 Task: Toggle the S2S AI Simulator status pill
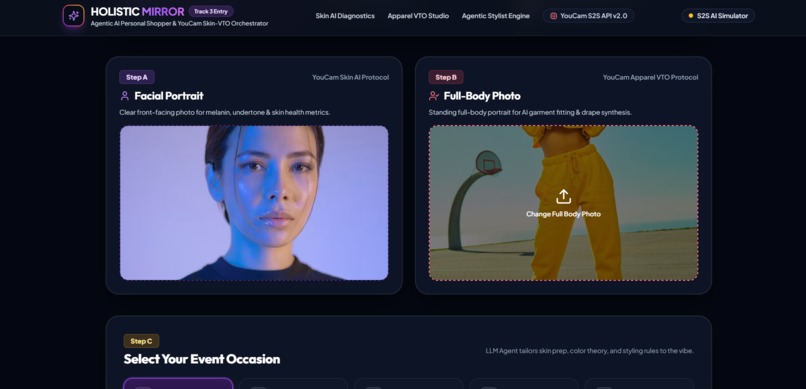point(718,16)
